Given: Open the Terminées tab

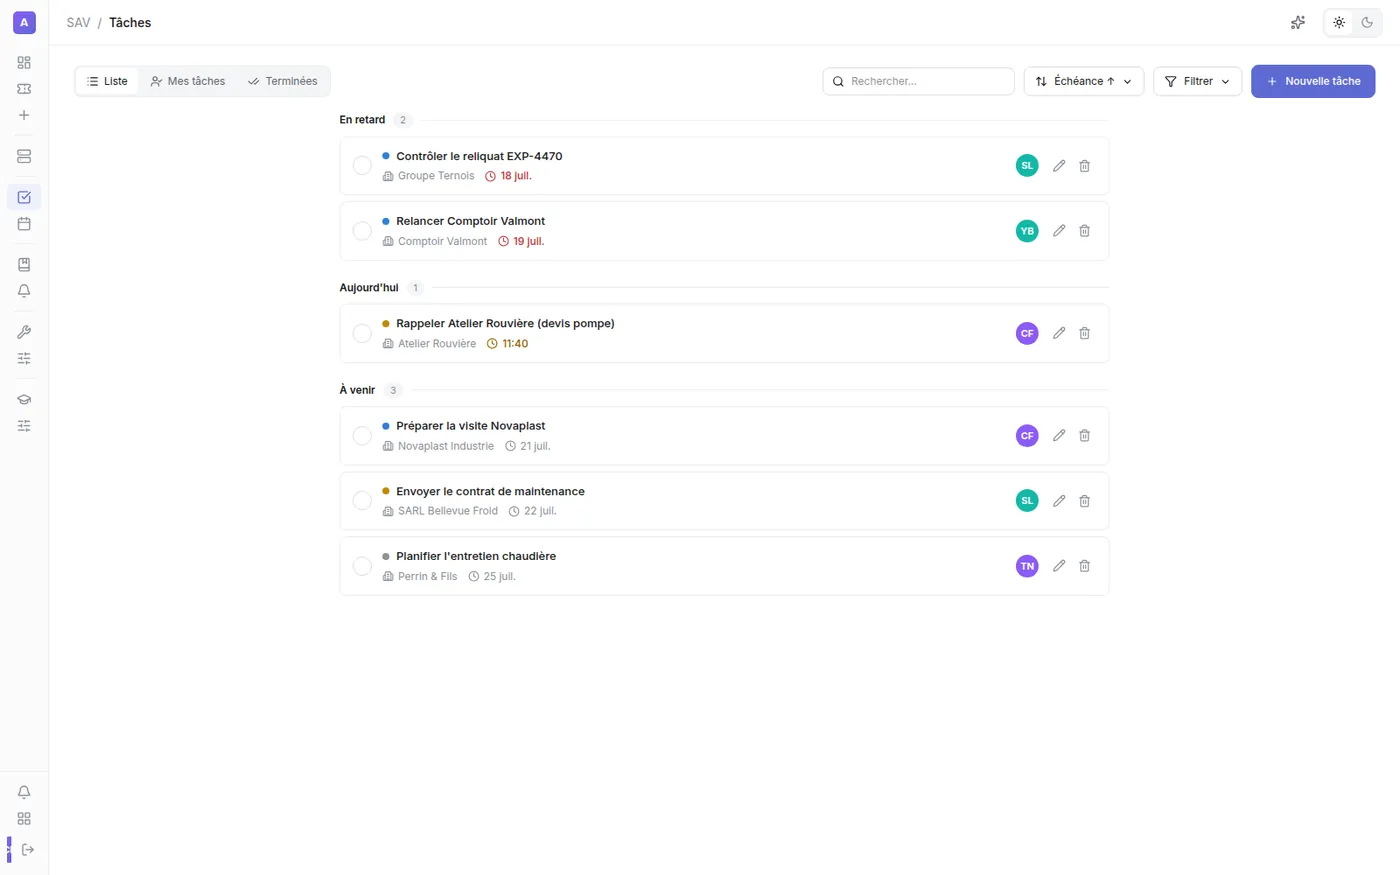Looking at the screenshot, I should 283,81.
